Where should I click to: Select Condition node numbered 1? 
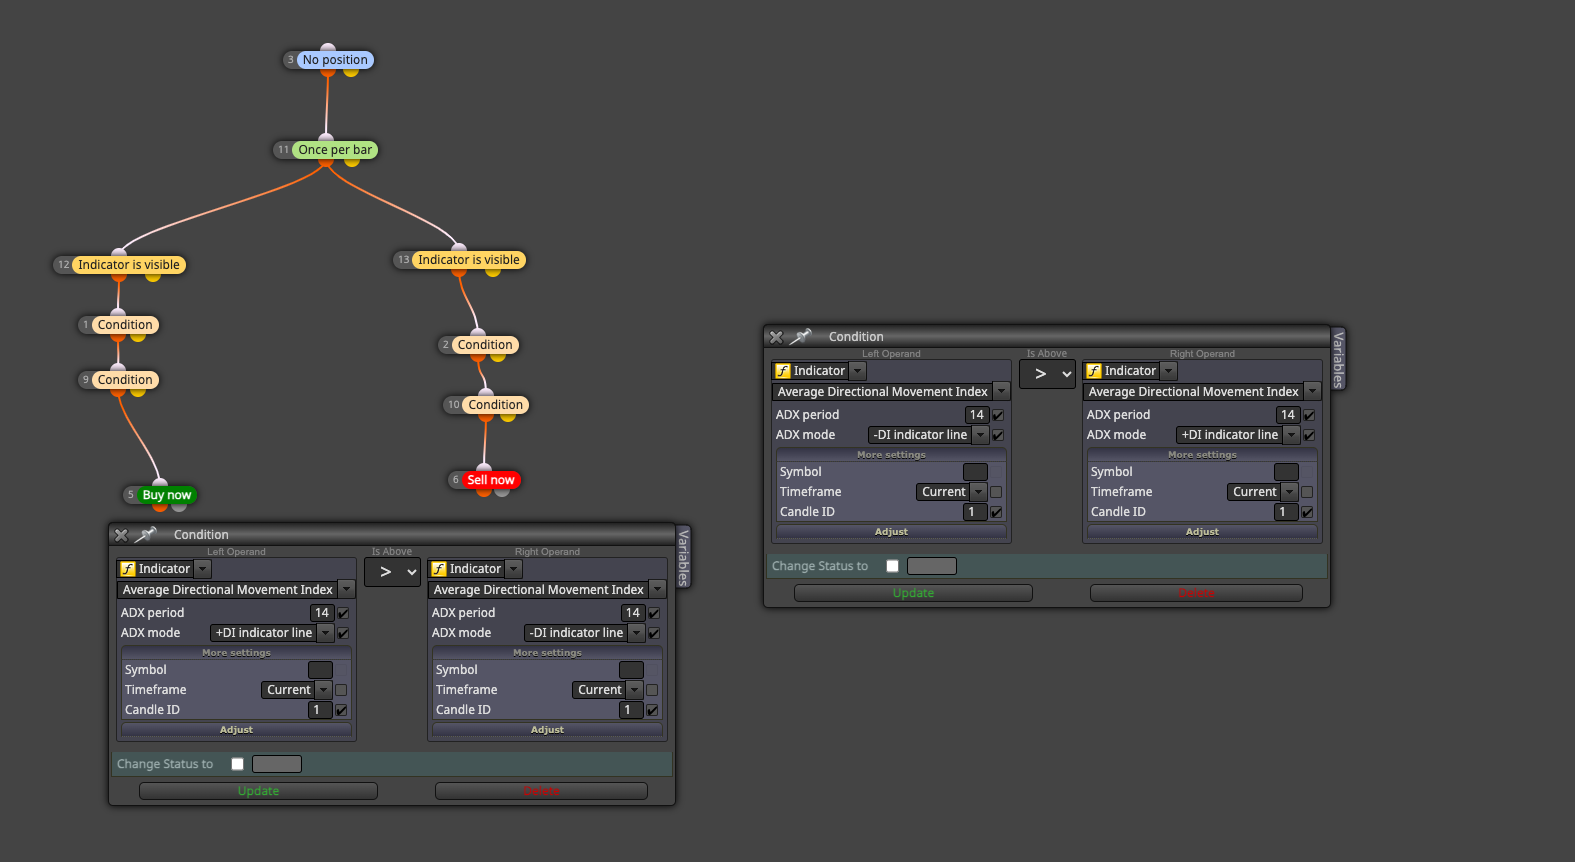click(x=125, y=325)
